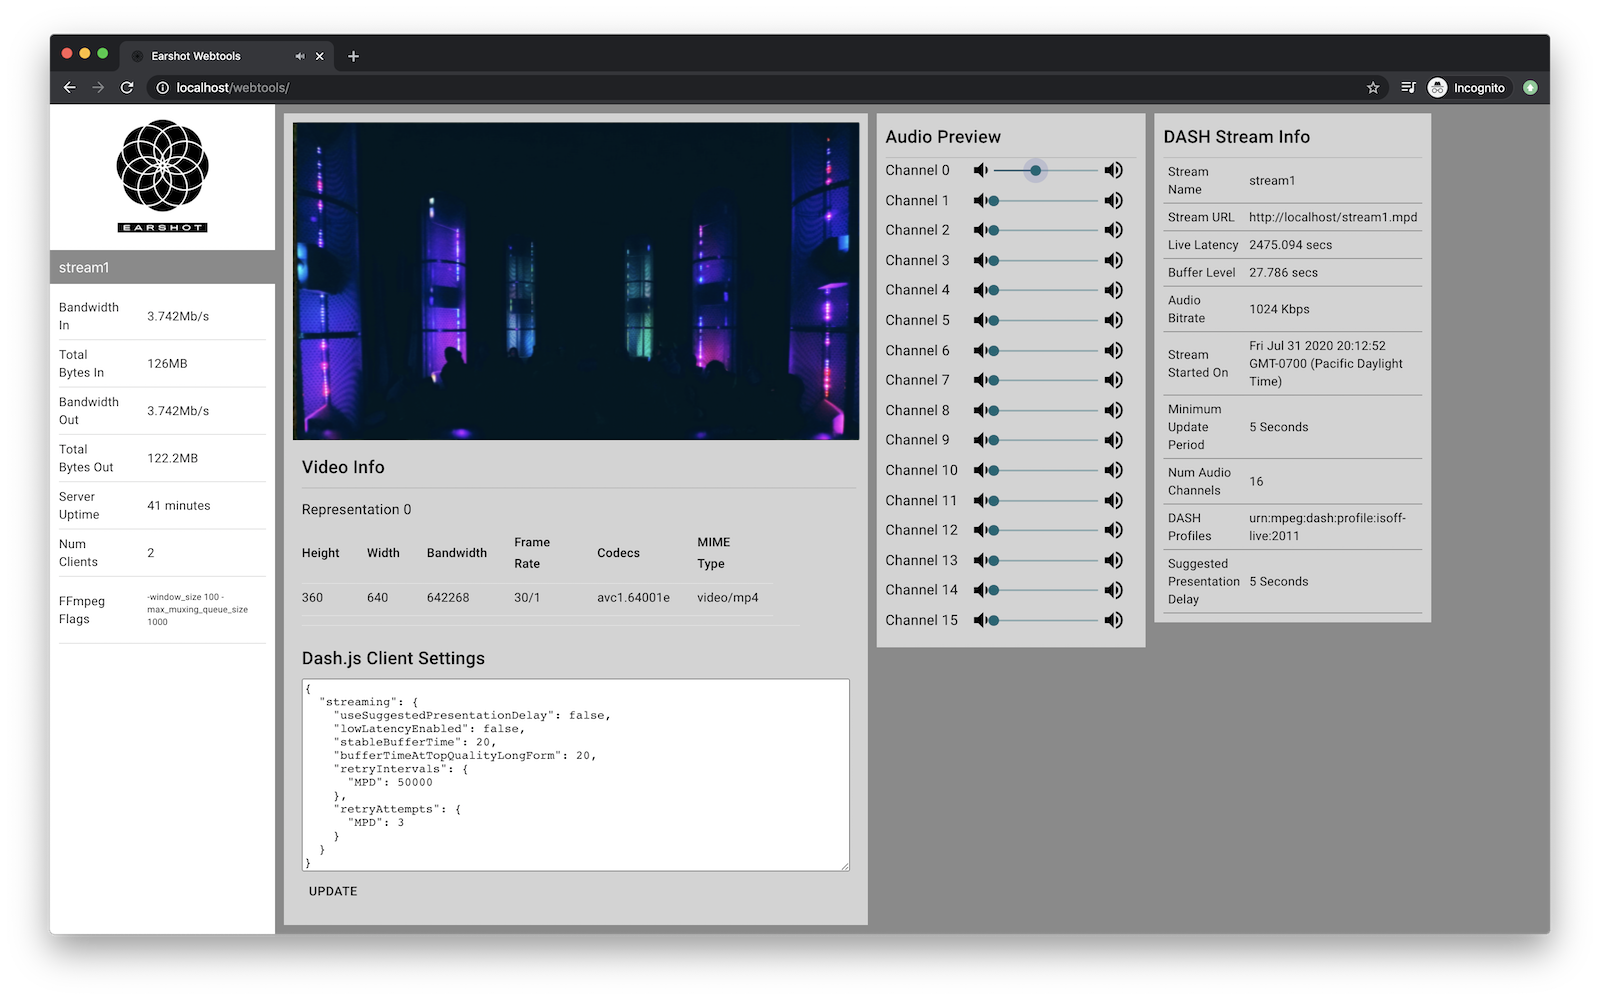Click inside the Dash.js settings JSON textarea
This screenshot has width=1600, height=1000.
575,775
